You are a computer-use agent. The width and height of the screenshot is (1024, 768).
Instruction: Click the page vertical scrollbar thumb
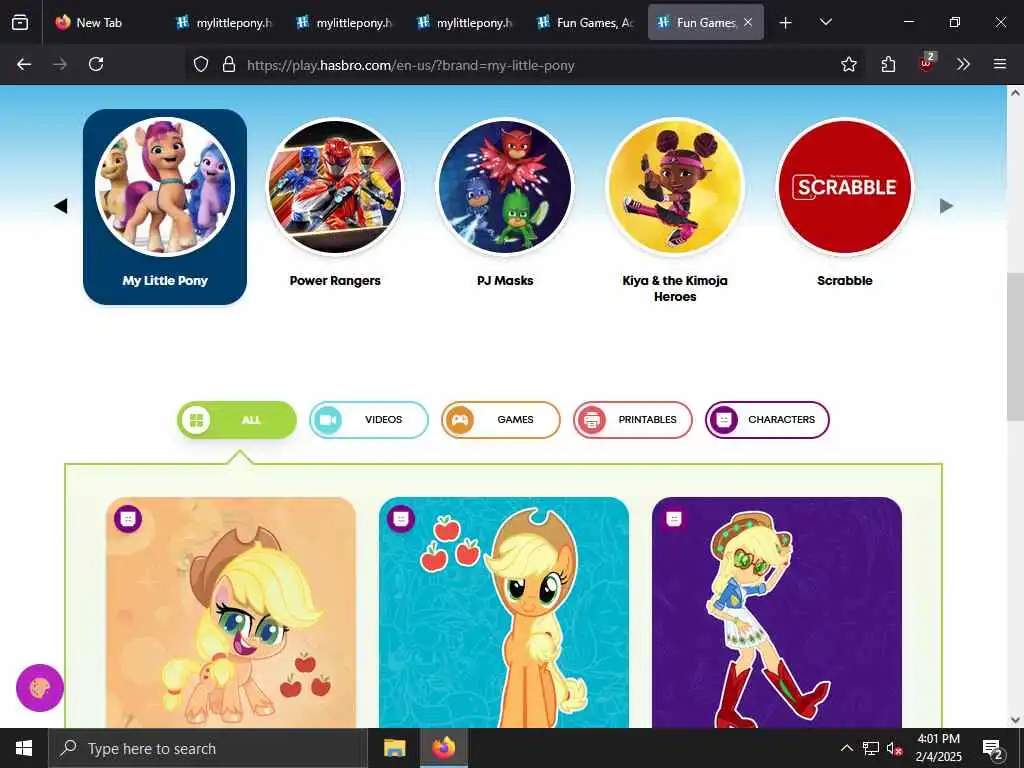(x=1015, y=347)
